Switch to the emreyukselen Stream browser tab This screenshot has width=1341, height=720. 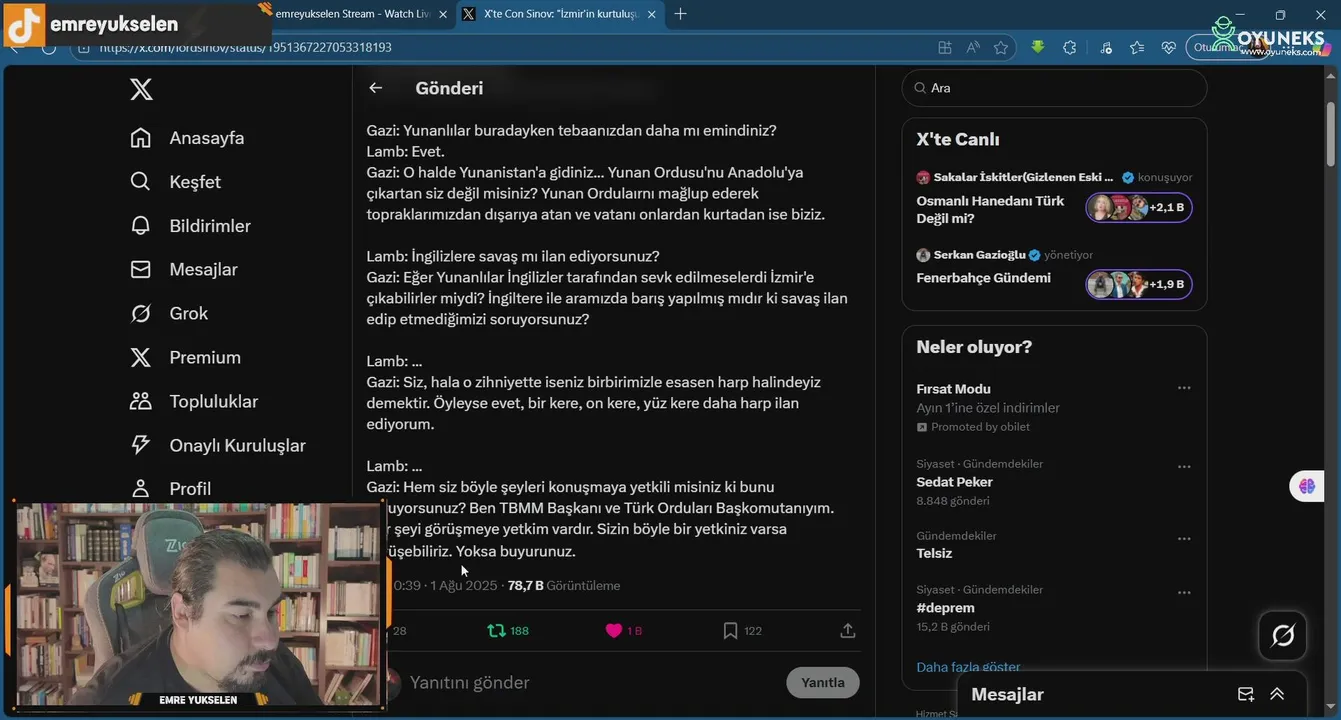350,14
